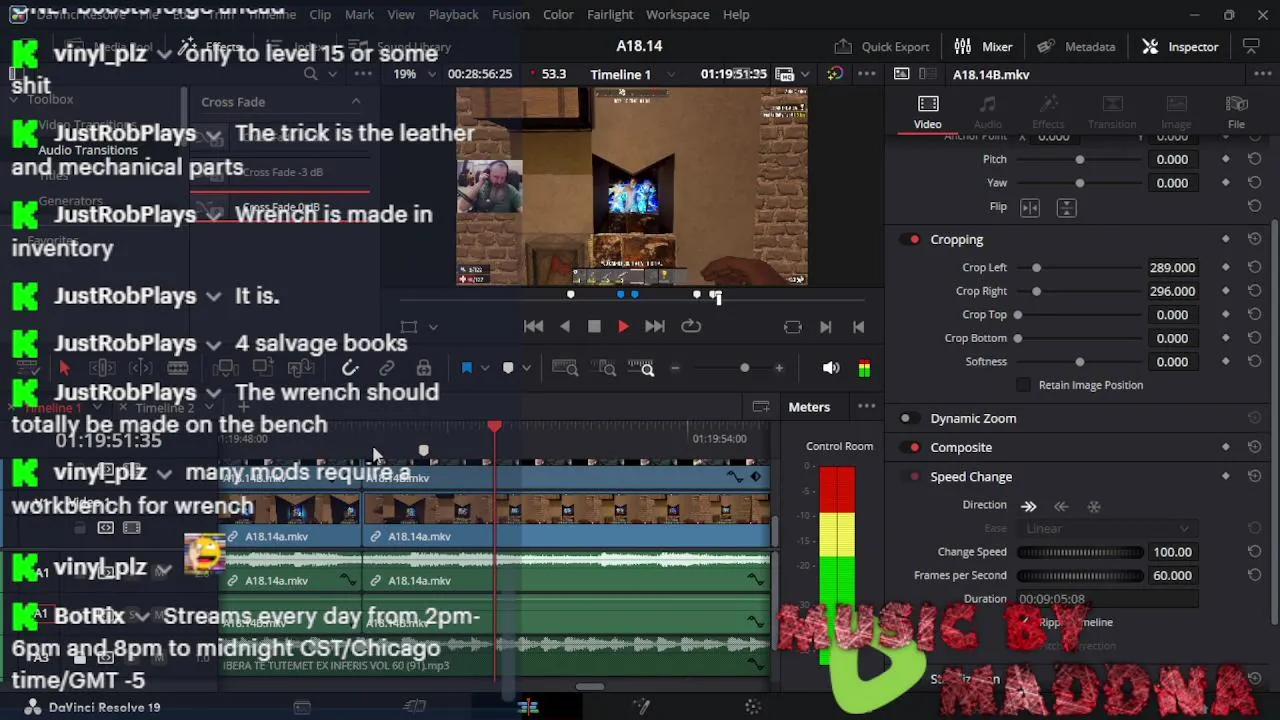1280x720 pixels.
Task: Open the Fairlight menu
Action: pyautogui.click(x=610, y=14)
